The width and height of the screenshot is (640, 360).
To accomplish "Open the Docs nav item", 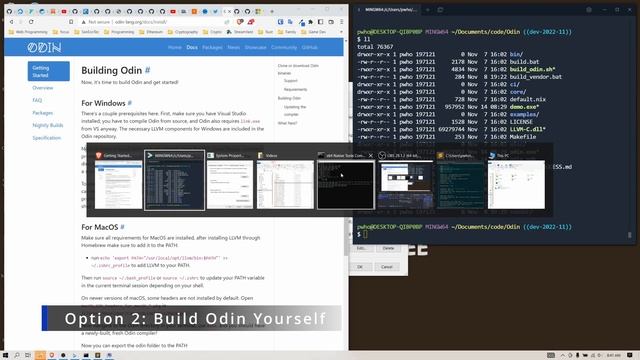I will (192, 47).
